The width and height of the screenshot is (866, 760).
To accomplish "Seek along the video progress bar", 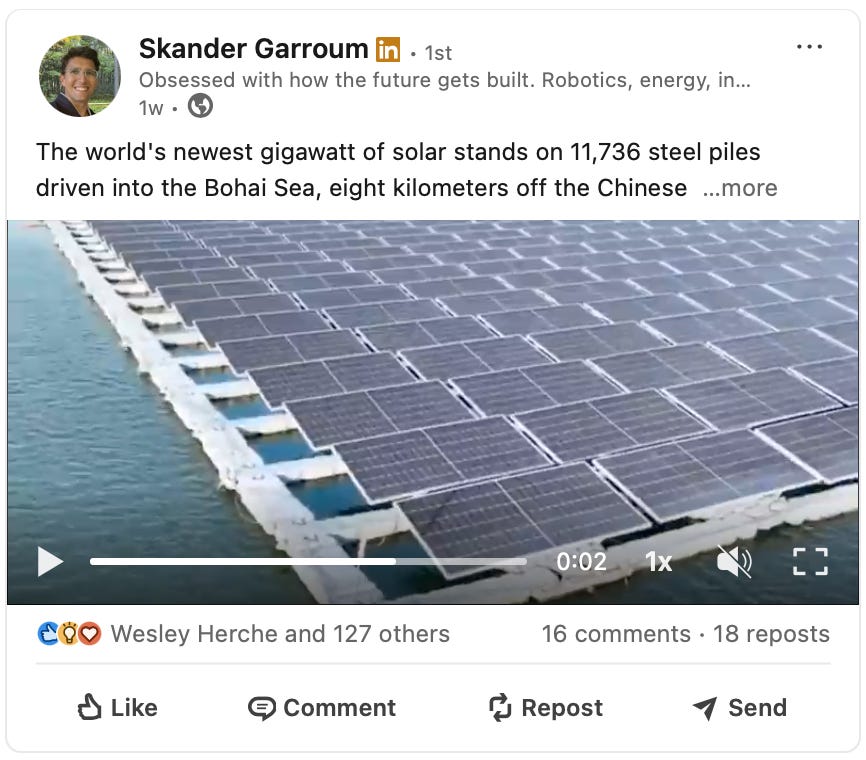I will (x=308, y=562).
